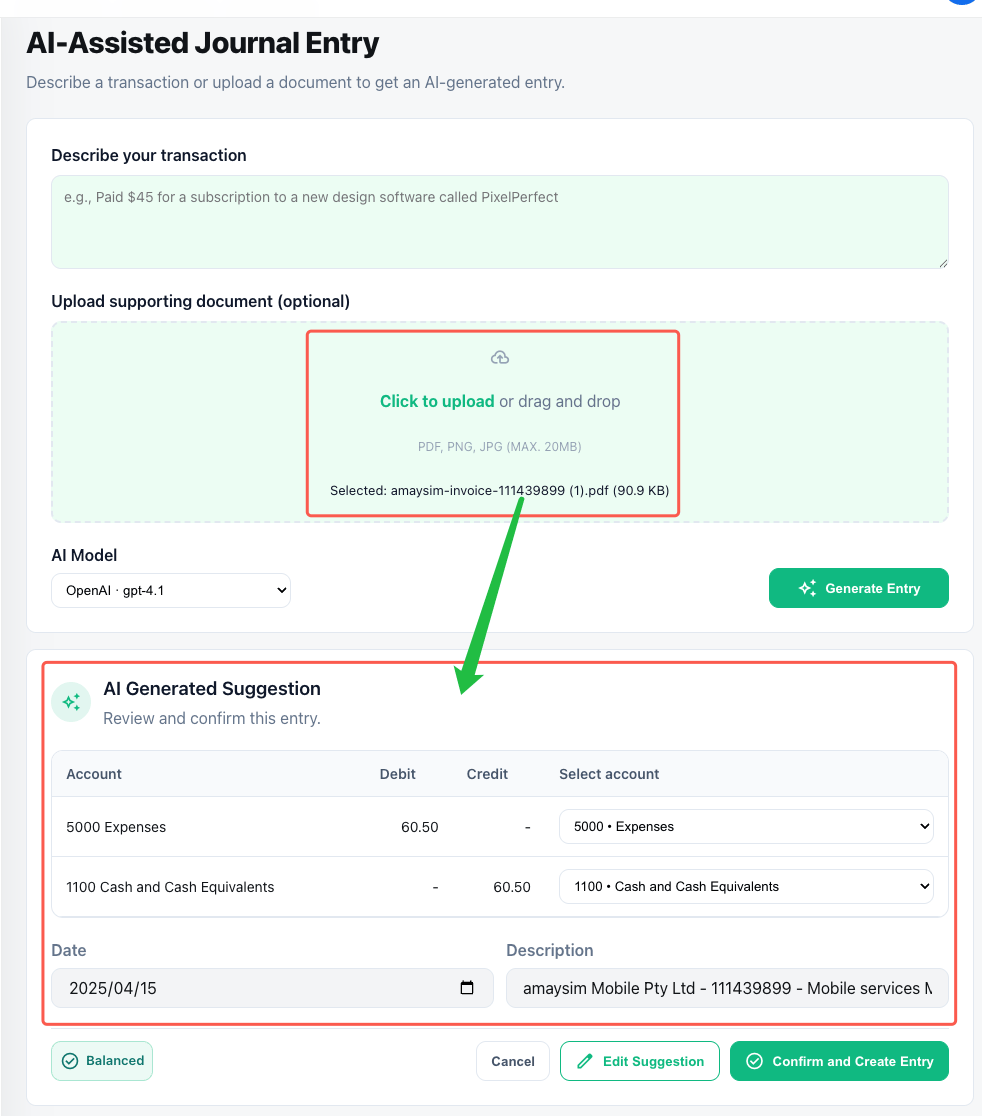This screenshot has height=1116, width=982.
Task: Click the pencil icon on Edit Suggestion
Action: (x=585, y=1061)
